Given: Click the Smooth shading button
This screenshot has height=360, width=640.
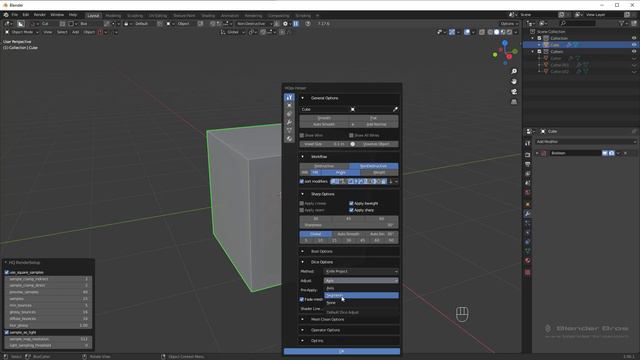Looking at the screenshot, I should click(324, 118).
